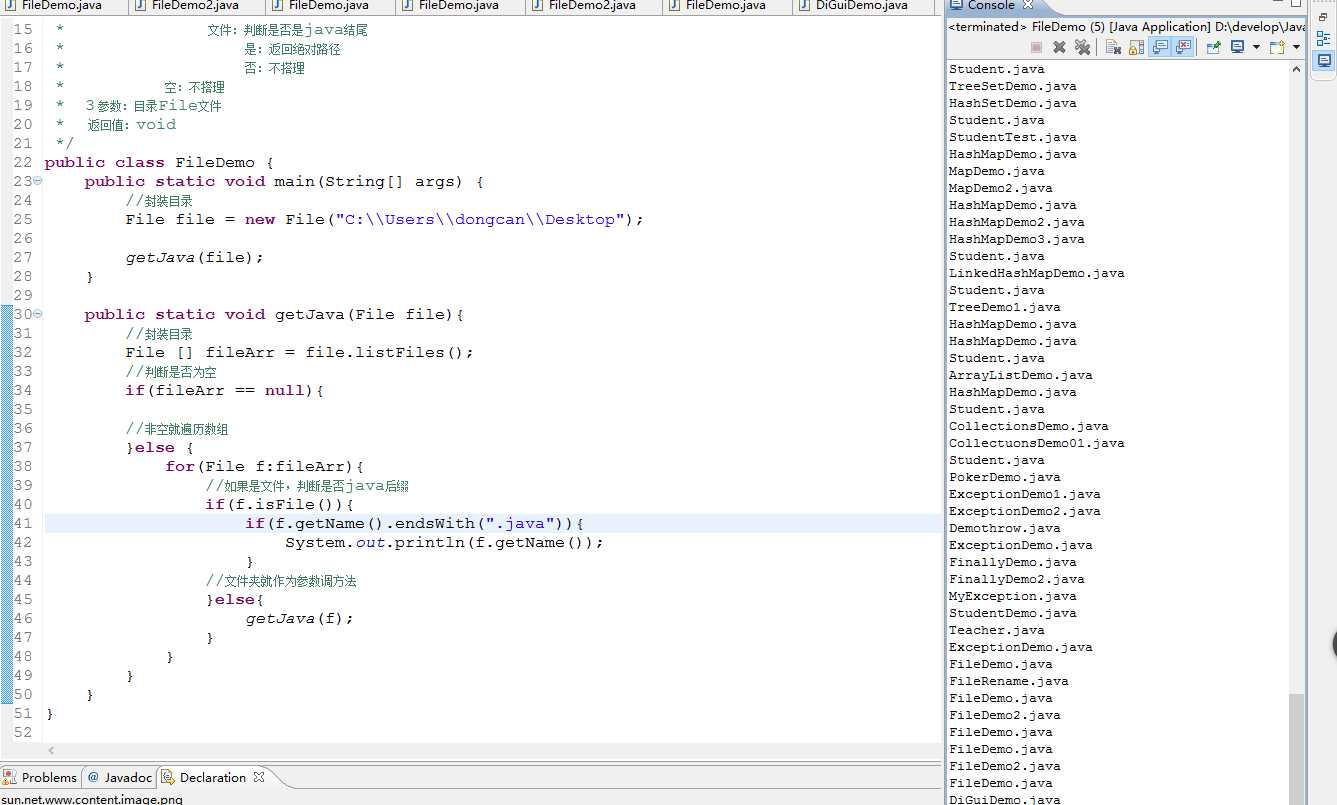Click StudentTest.java in console output
Screen dimensions: 1337x805
(1012, 137)
